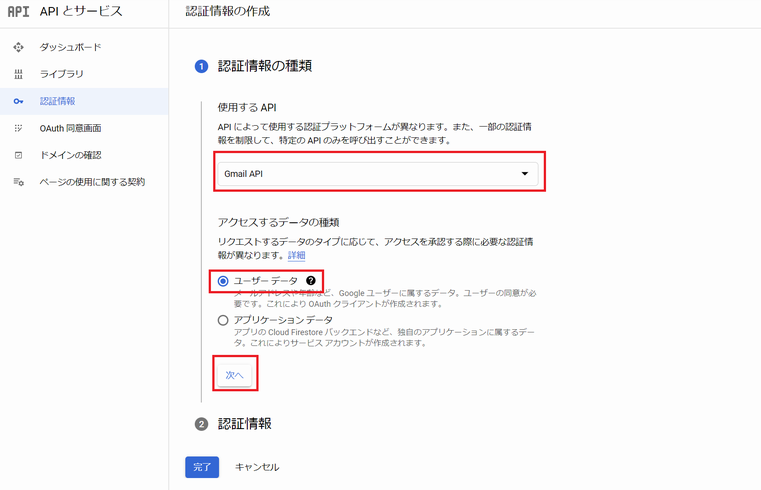Viewport: 761px width, 490px height.
Task: Click the 認証情報の作成 page title
Action: pos(228,11)
